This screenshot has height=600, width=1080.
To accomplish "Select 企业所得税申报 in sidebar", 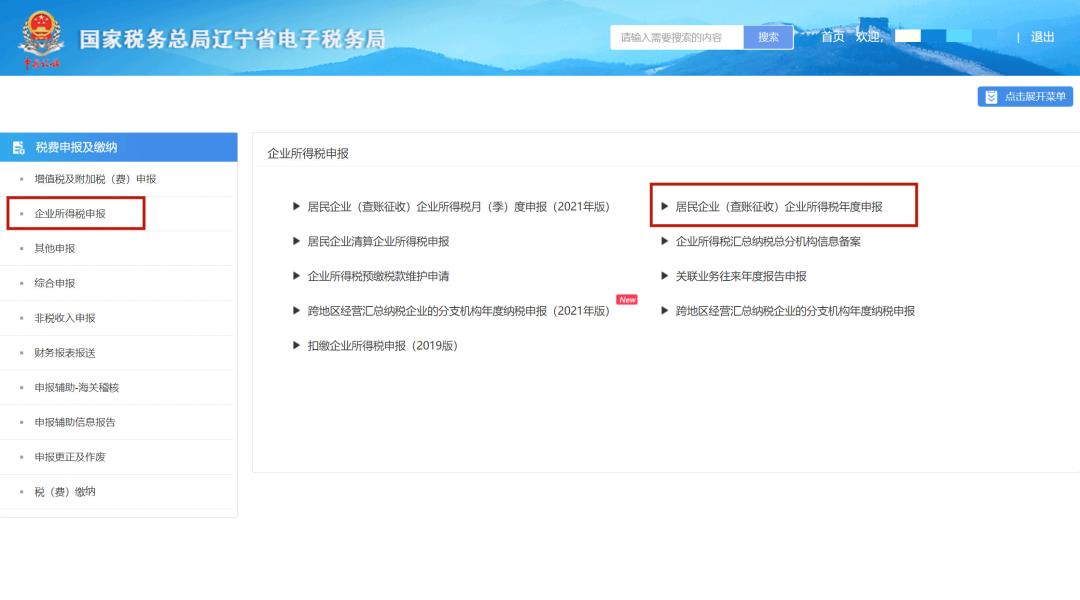I will [x=70, y=214].
